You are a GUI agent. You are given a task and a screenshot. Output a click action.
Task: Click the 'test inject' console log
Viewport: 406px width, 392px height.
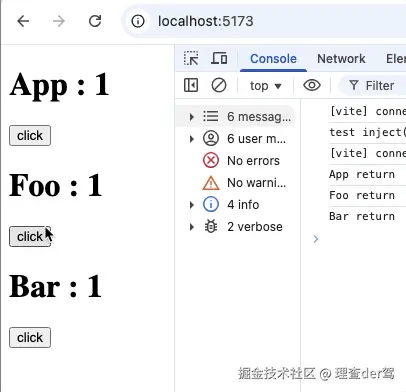367,132
